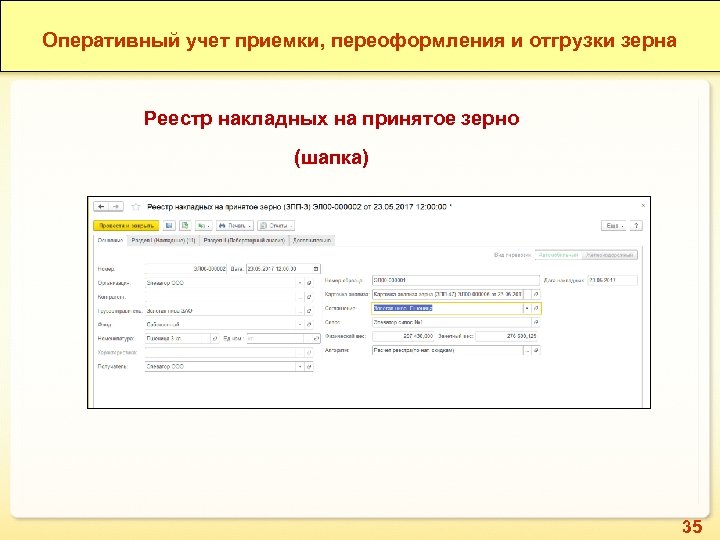Click the yellow Провести и закрыть button

coord(126,225)
